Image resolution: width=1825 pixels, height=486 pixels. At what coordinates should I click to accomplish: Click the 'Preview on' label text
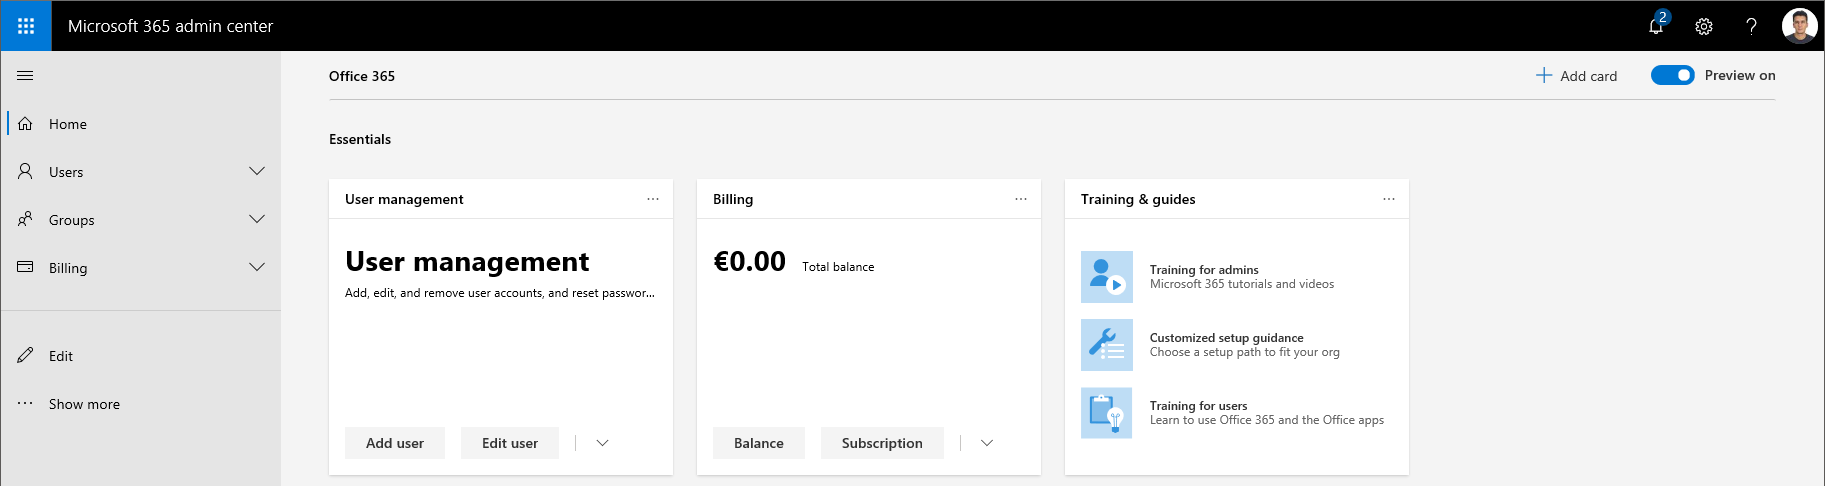[x=1740, y=75]
